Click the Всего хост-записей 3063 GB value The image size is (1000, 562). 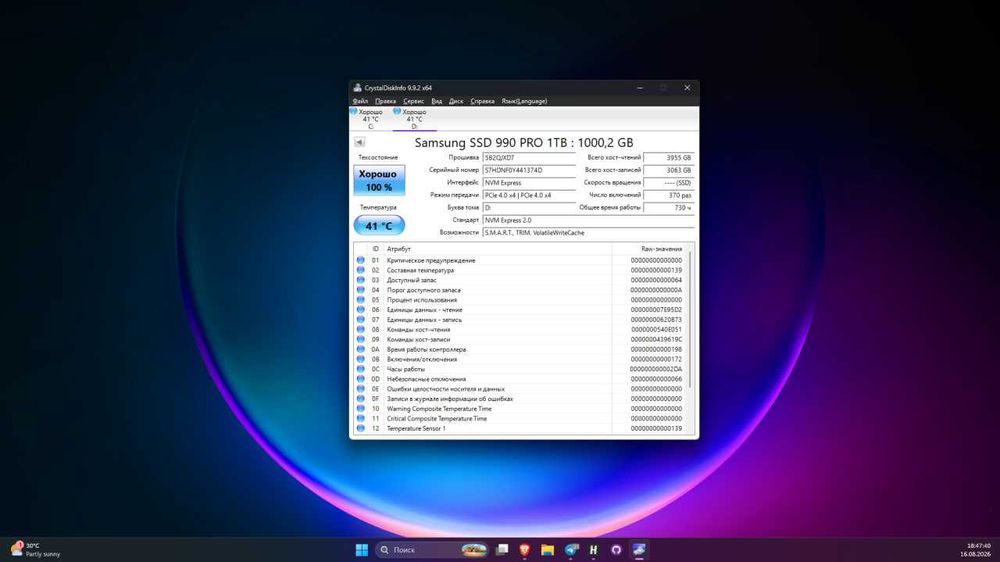click(x=668, y=170)
